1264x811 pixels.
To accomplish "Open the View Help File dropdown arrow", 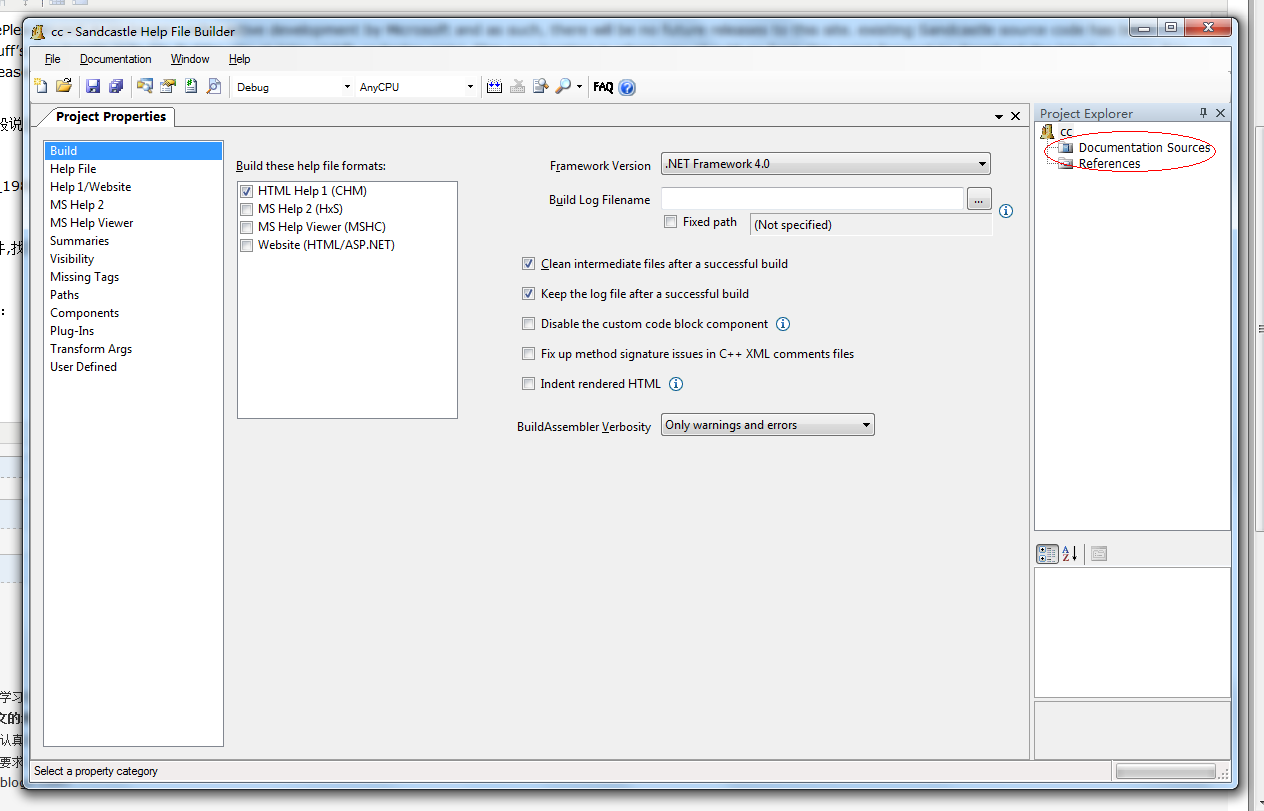I will click(579, 87).
